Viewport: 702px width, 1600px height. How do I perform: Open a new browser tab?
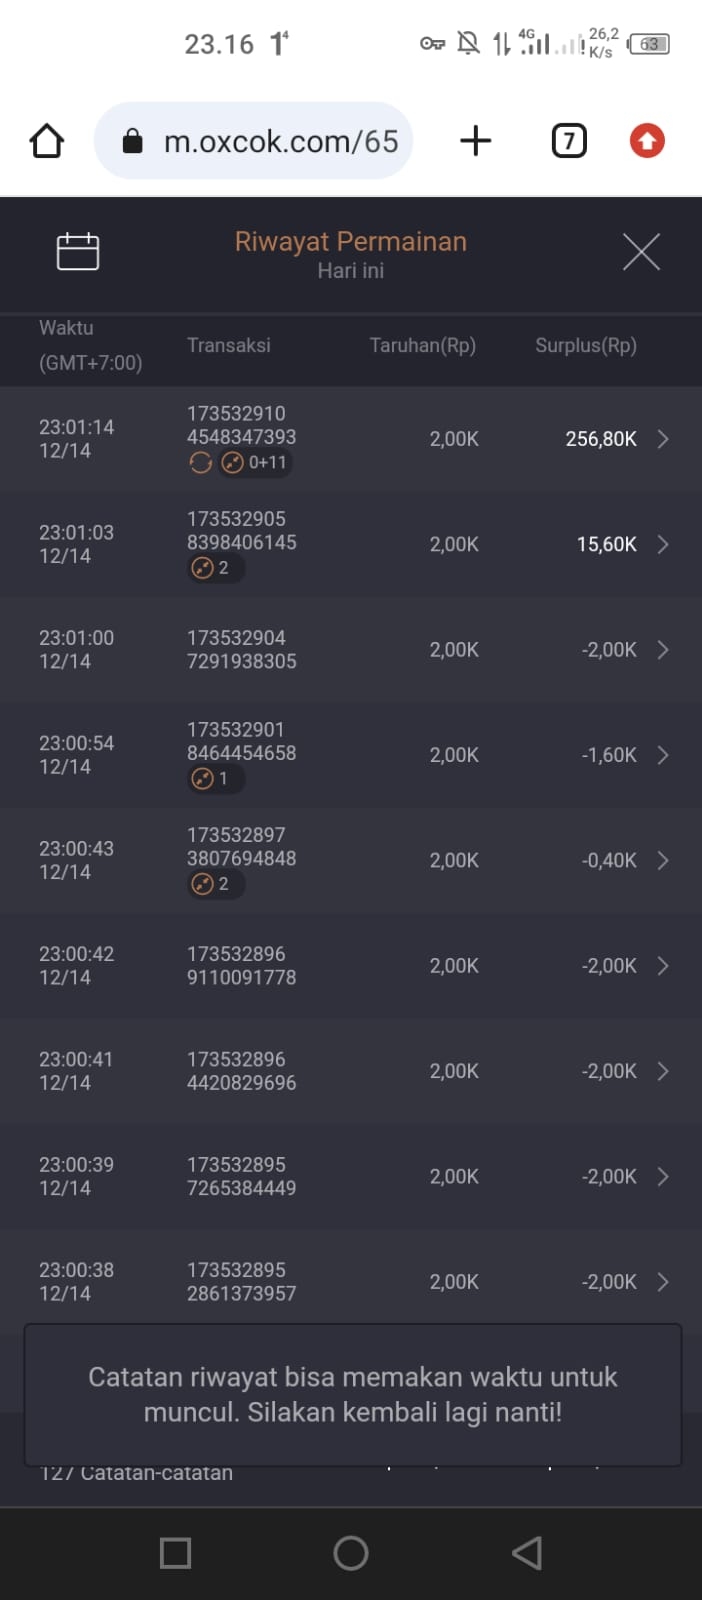(476, 141)
